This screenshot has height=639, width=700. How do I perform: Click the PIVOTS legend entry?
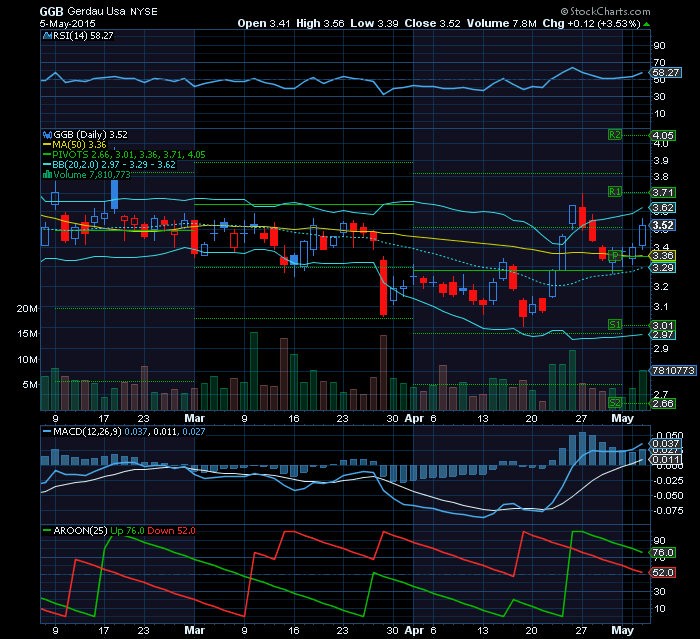coord(129,155)
